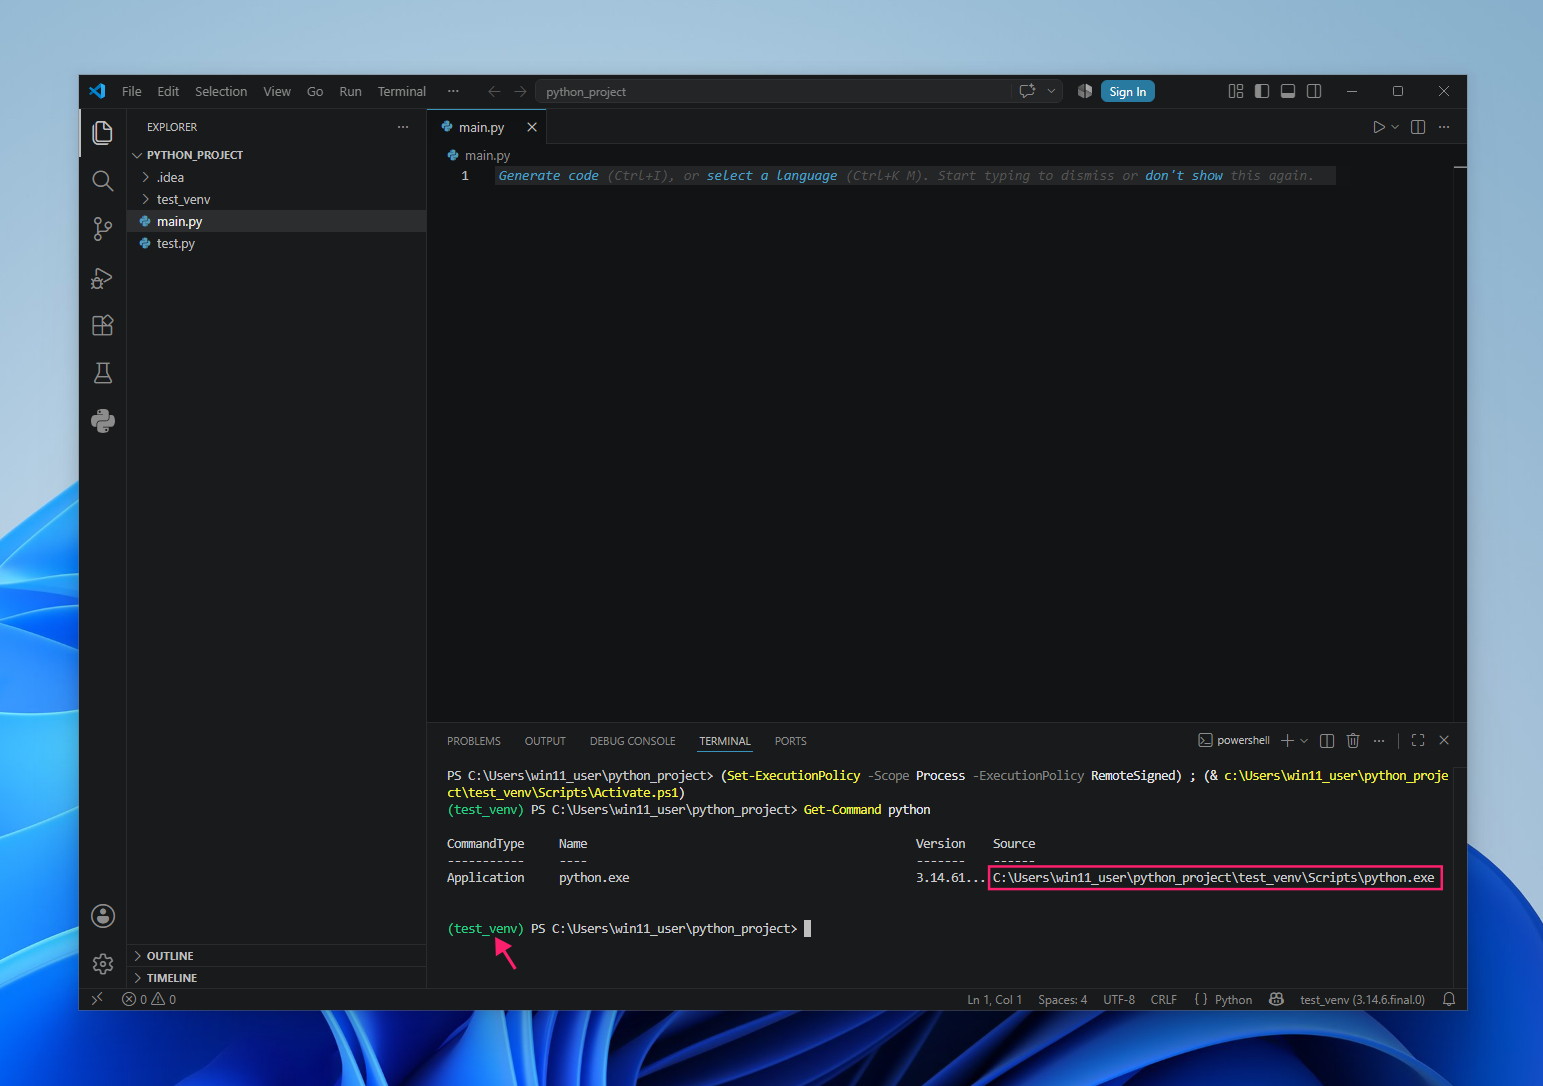The width and height of the screenshot is (1543, 1086).
Task: Open Copilot status icon in status bar
Action: point(1276,999)
